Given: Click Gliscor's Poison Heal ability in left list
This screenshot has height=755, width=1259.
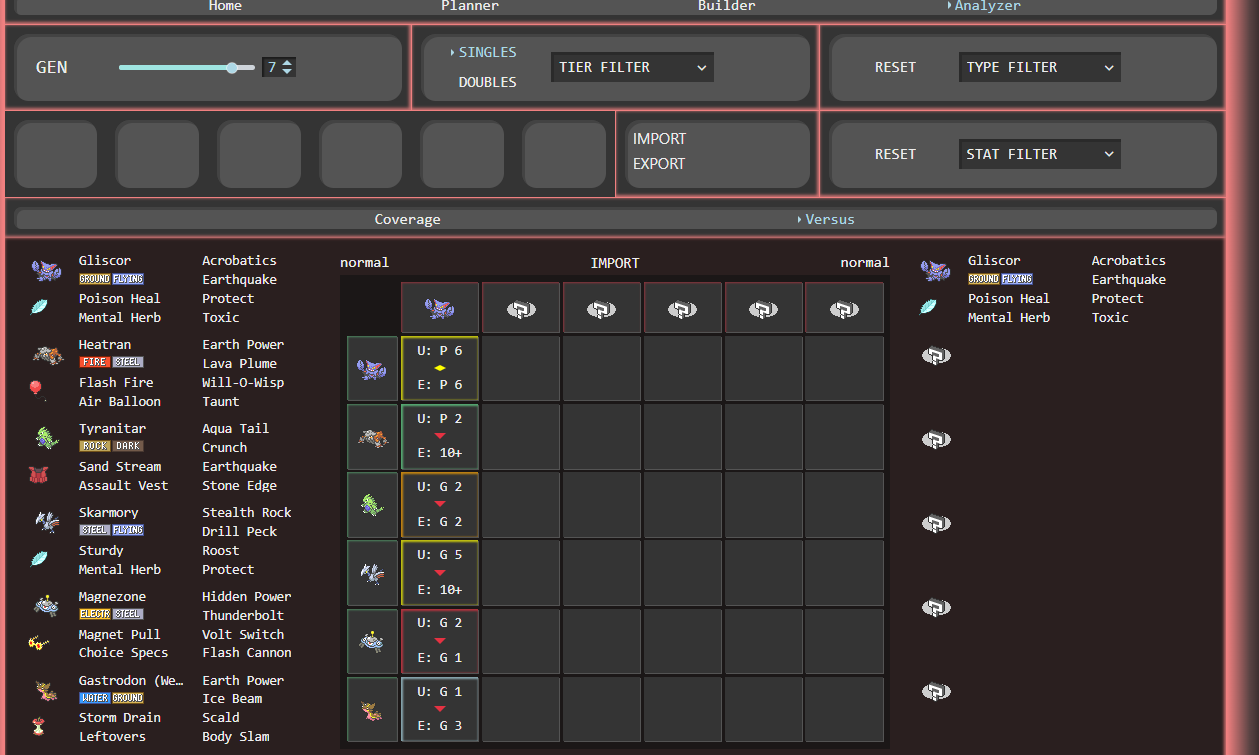Looking at the screenshot, I should [x=120, y=298].
